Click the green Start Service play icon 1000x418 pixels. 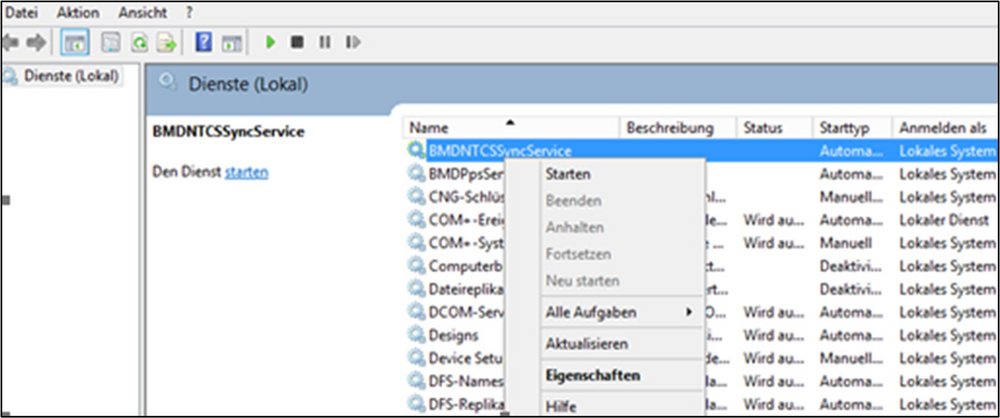pyautogui.click(x=270, y=42)
